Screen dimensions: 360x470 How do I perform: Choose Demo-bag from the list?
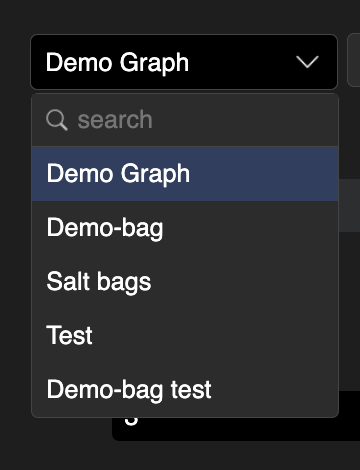(185, 228)
